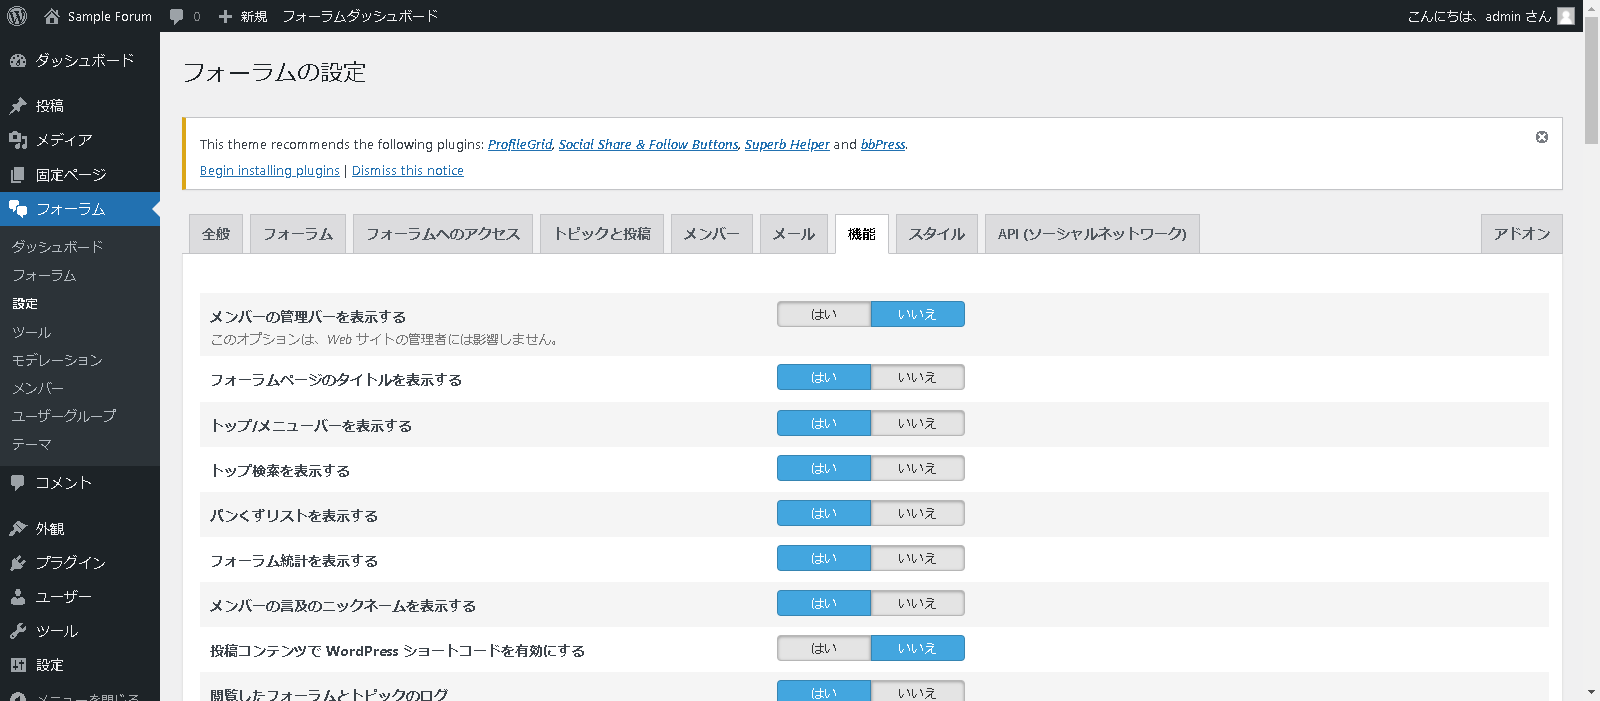Viewport: 1600px width, 701px height.
Task: Open the Sample Forum home icon
Action: pos(52,16)
